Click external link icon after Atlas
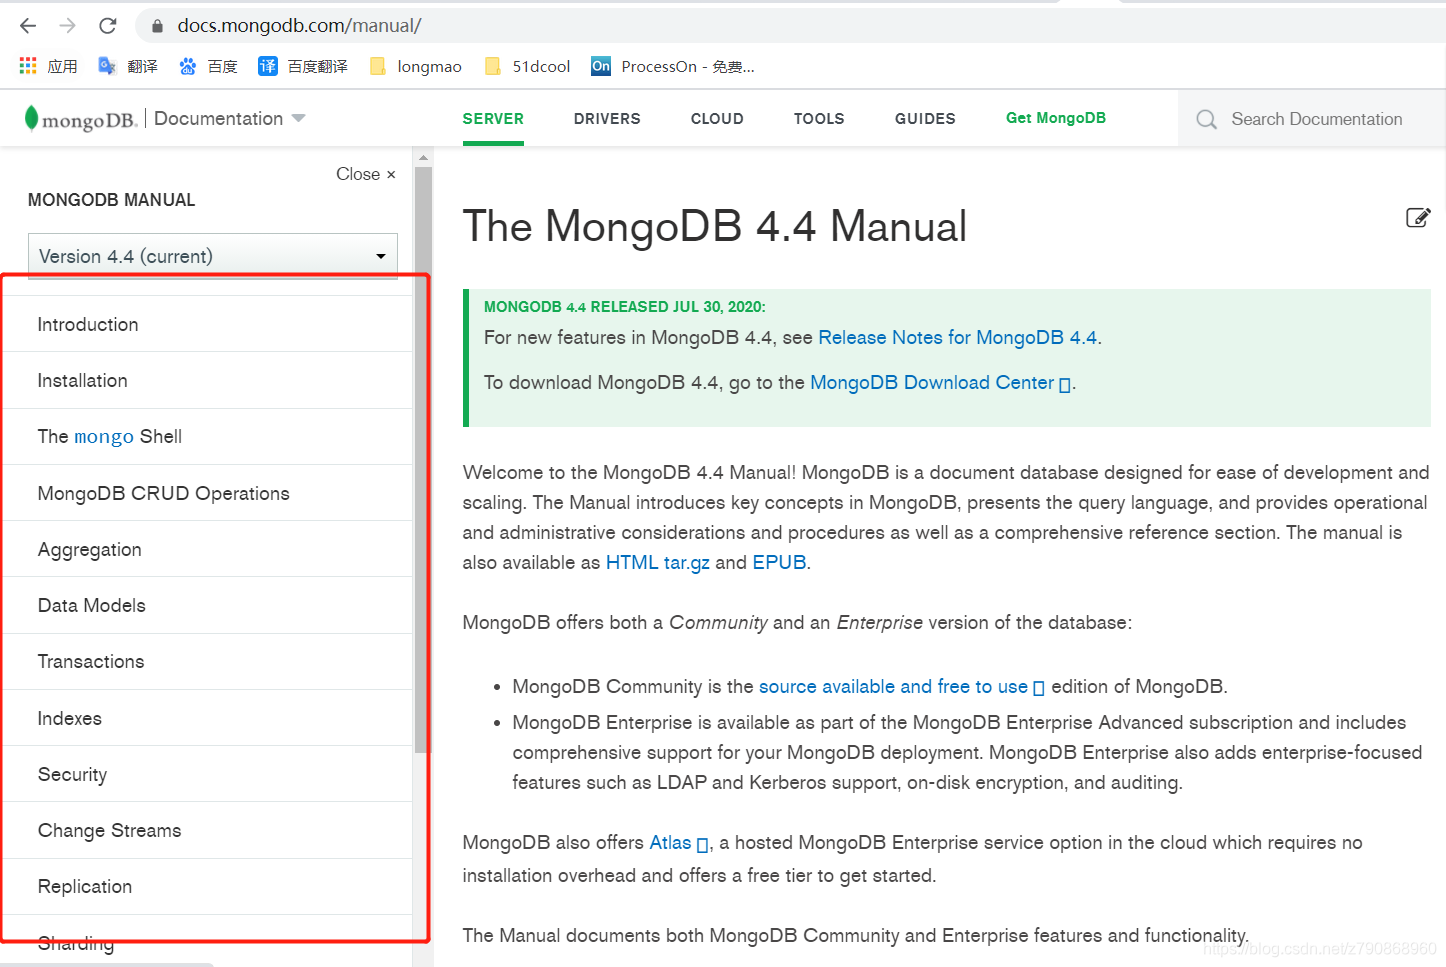The image size is (1446, 967). (x=702, y=844)
